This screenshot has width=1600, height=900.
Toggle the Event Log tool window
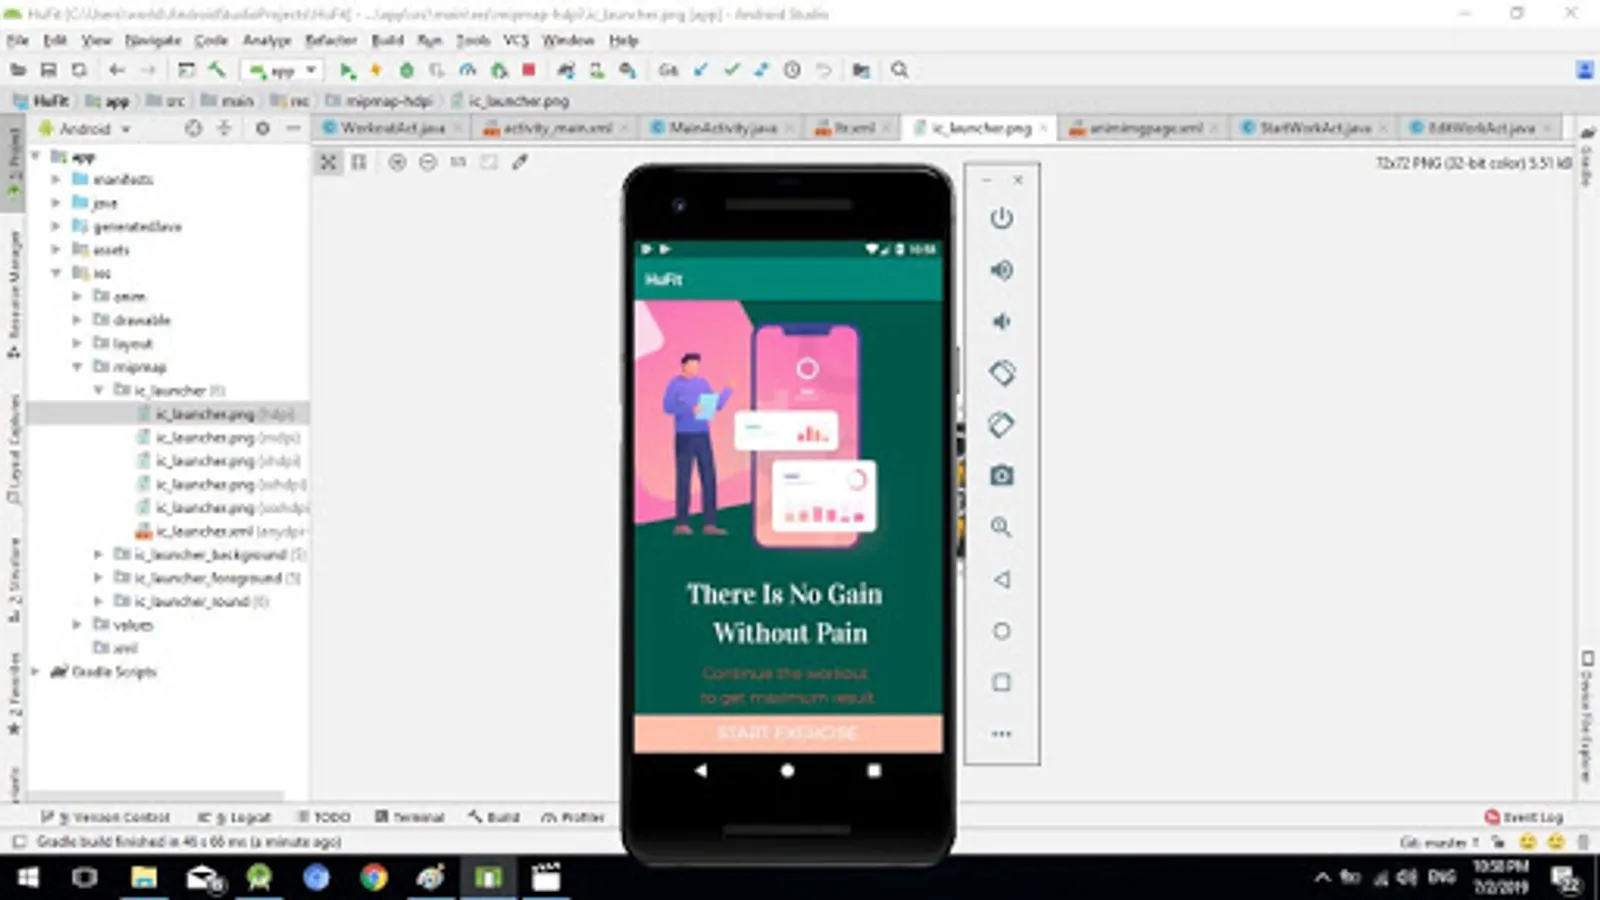tap(1523, 817)
